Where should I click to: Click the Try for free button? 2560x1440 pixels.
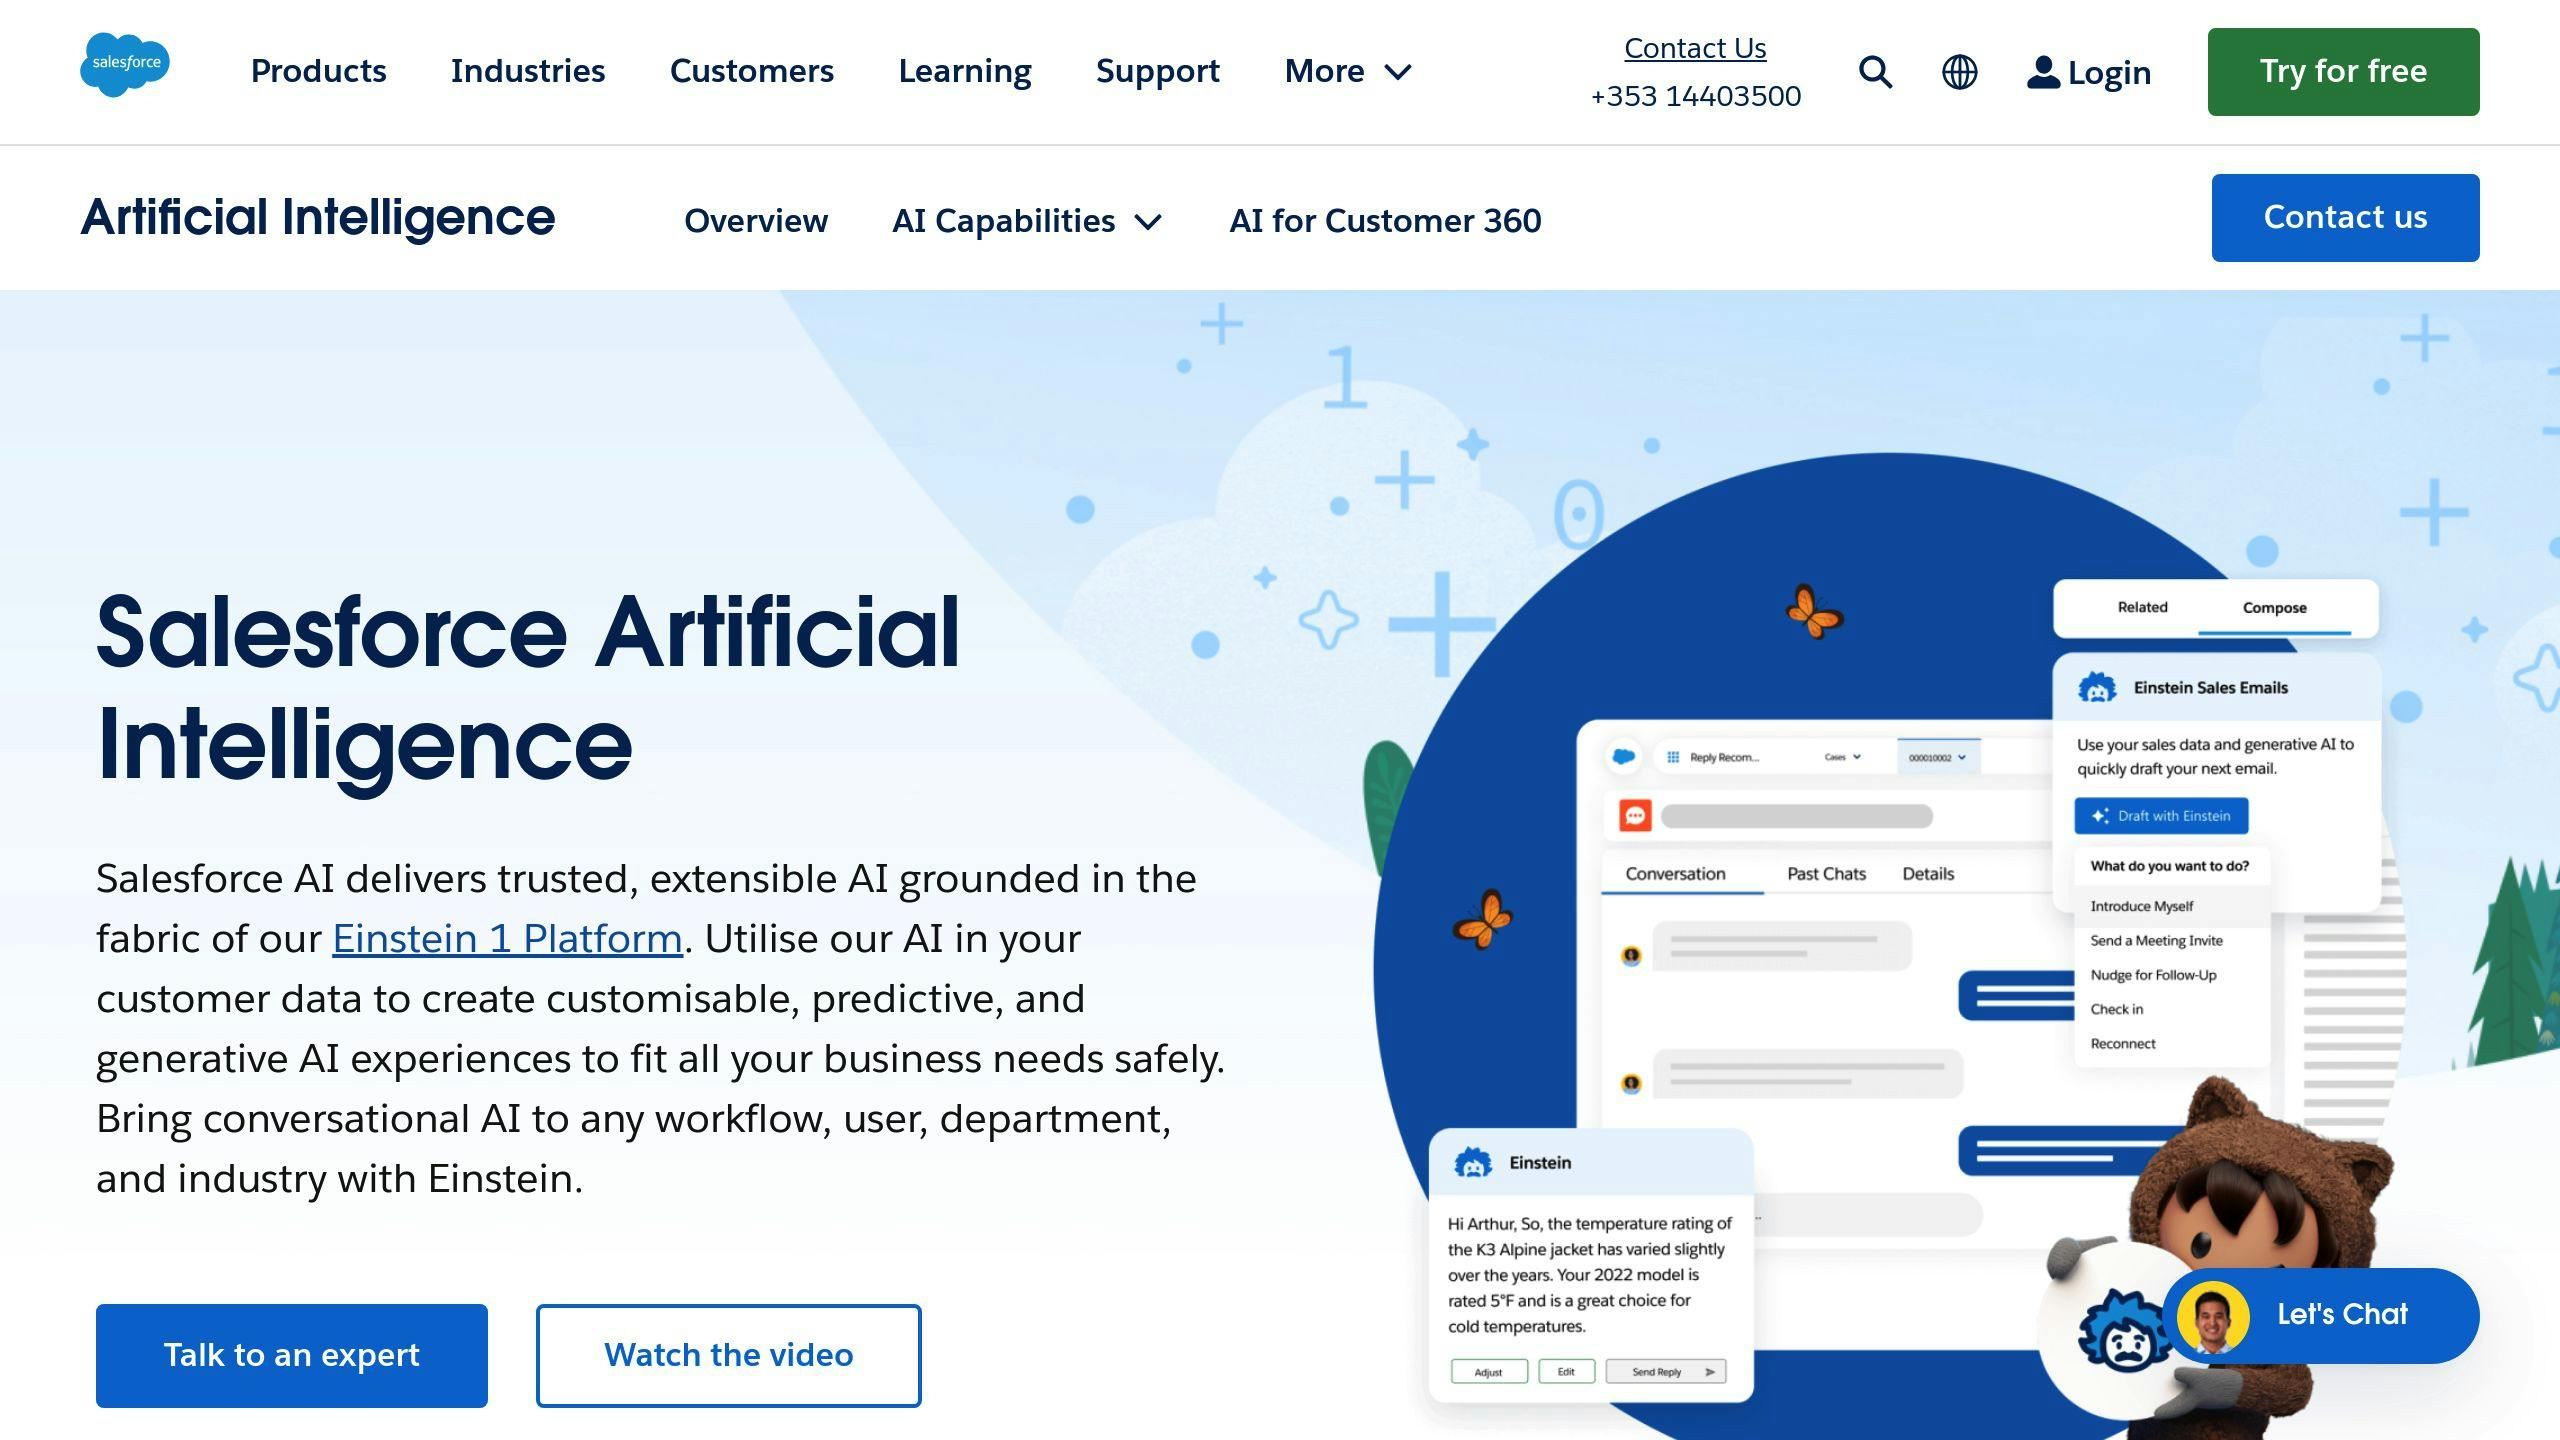pyautogui.click(x=2344, y=72)
